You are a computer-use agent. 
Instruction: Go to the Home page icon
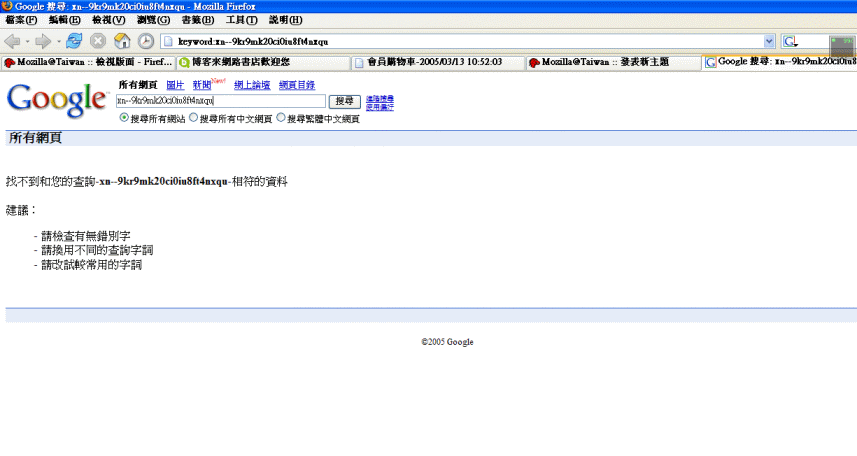[122, 41]
